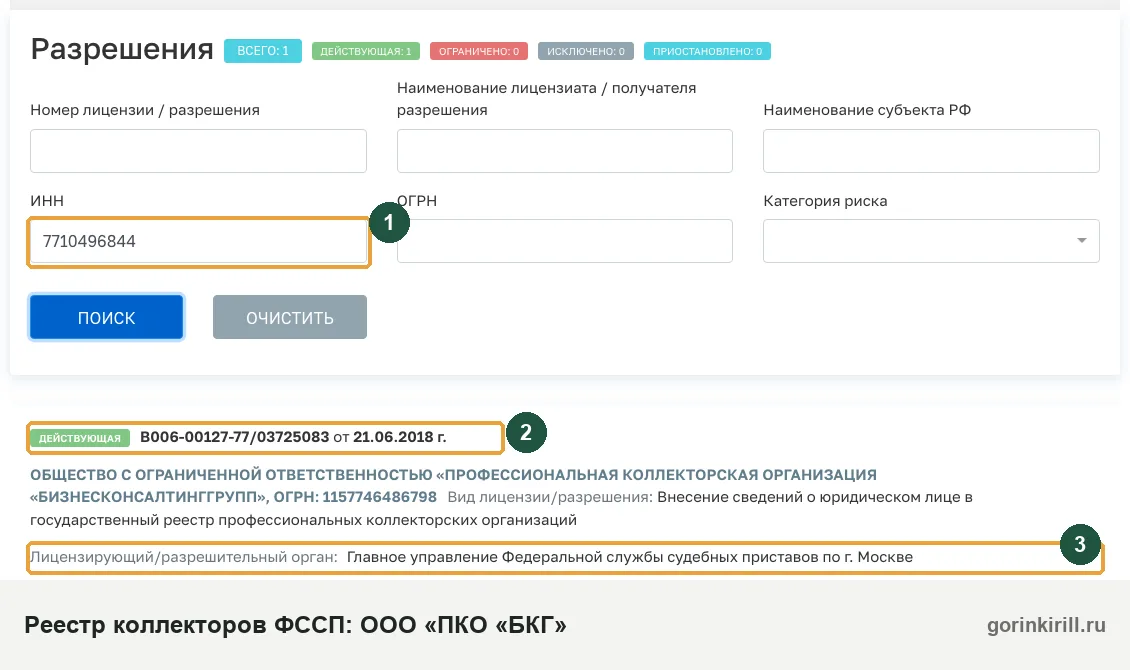Click the green ДЕЙСТВУЮЩАЯ status label in result
The image size is (1130, 670).
coord(80,438)
